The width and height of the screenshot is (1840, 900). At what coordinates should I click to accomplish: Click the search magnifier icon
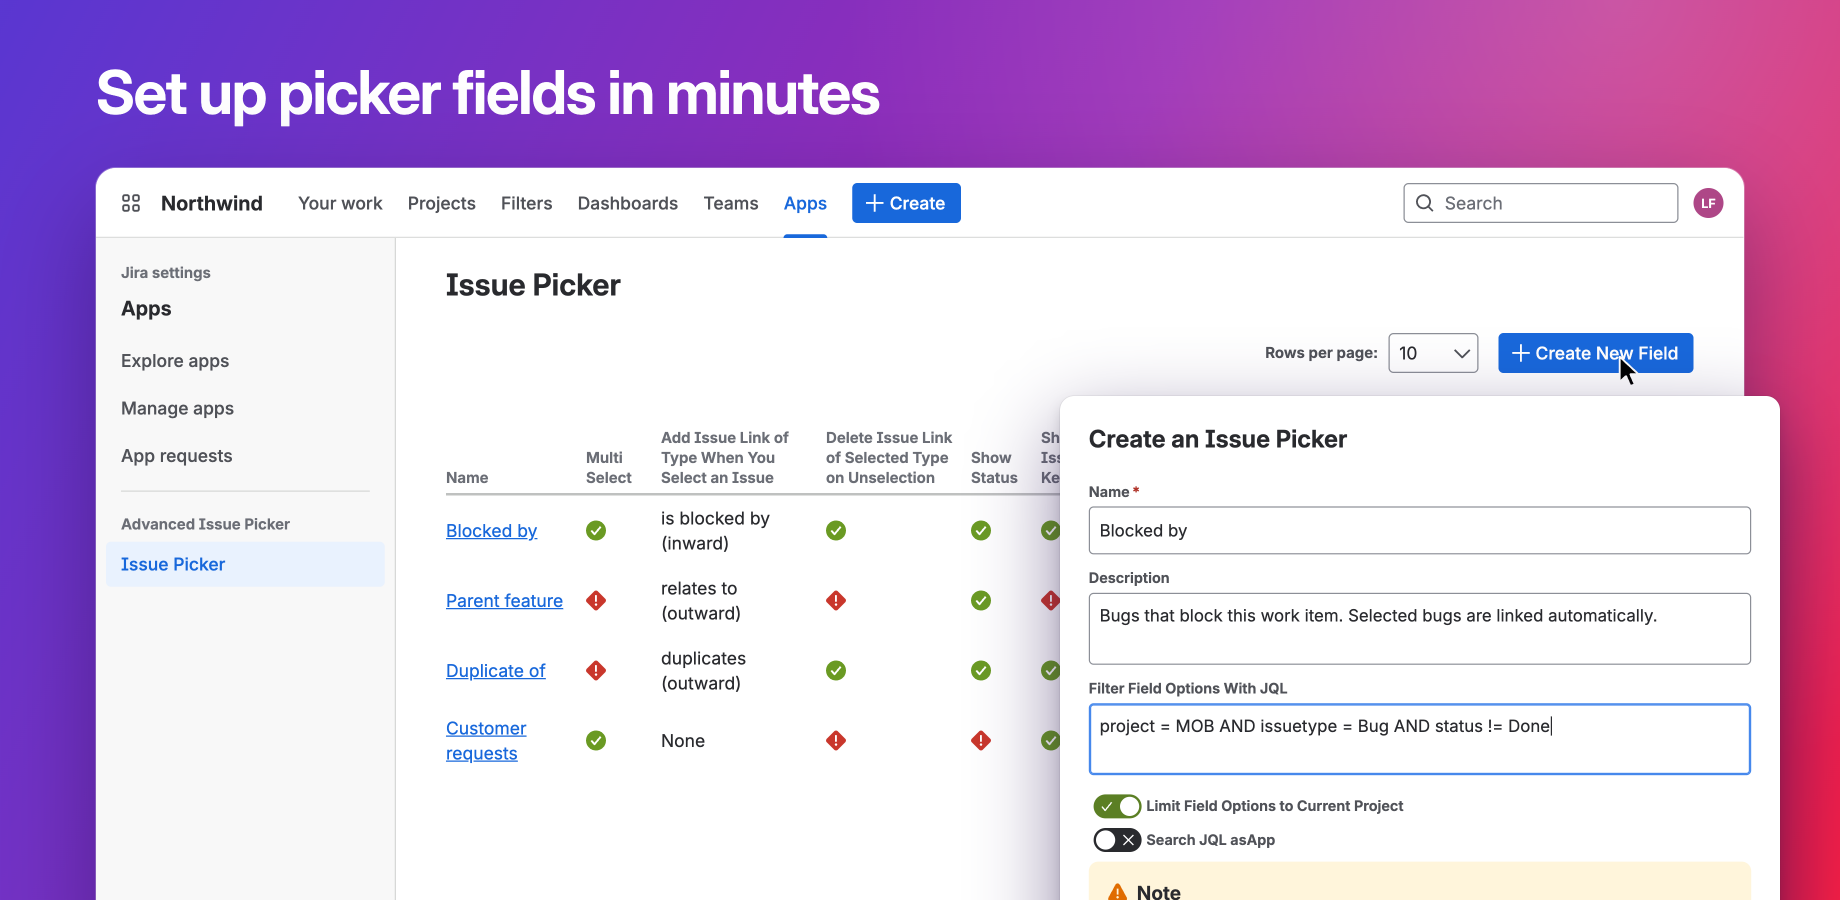pyautogui.click(x=1425, y=203)
